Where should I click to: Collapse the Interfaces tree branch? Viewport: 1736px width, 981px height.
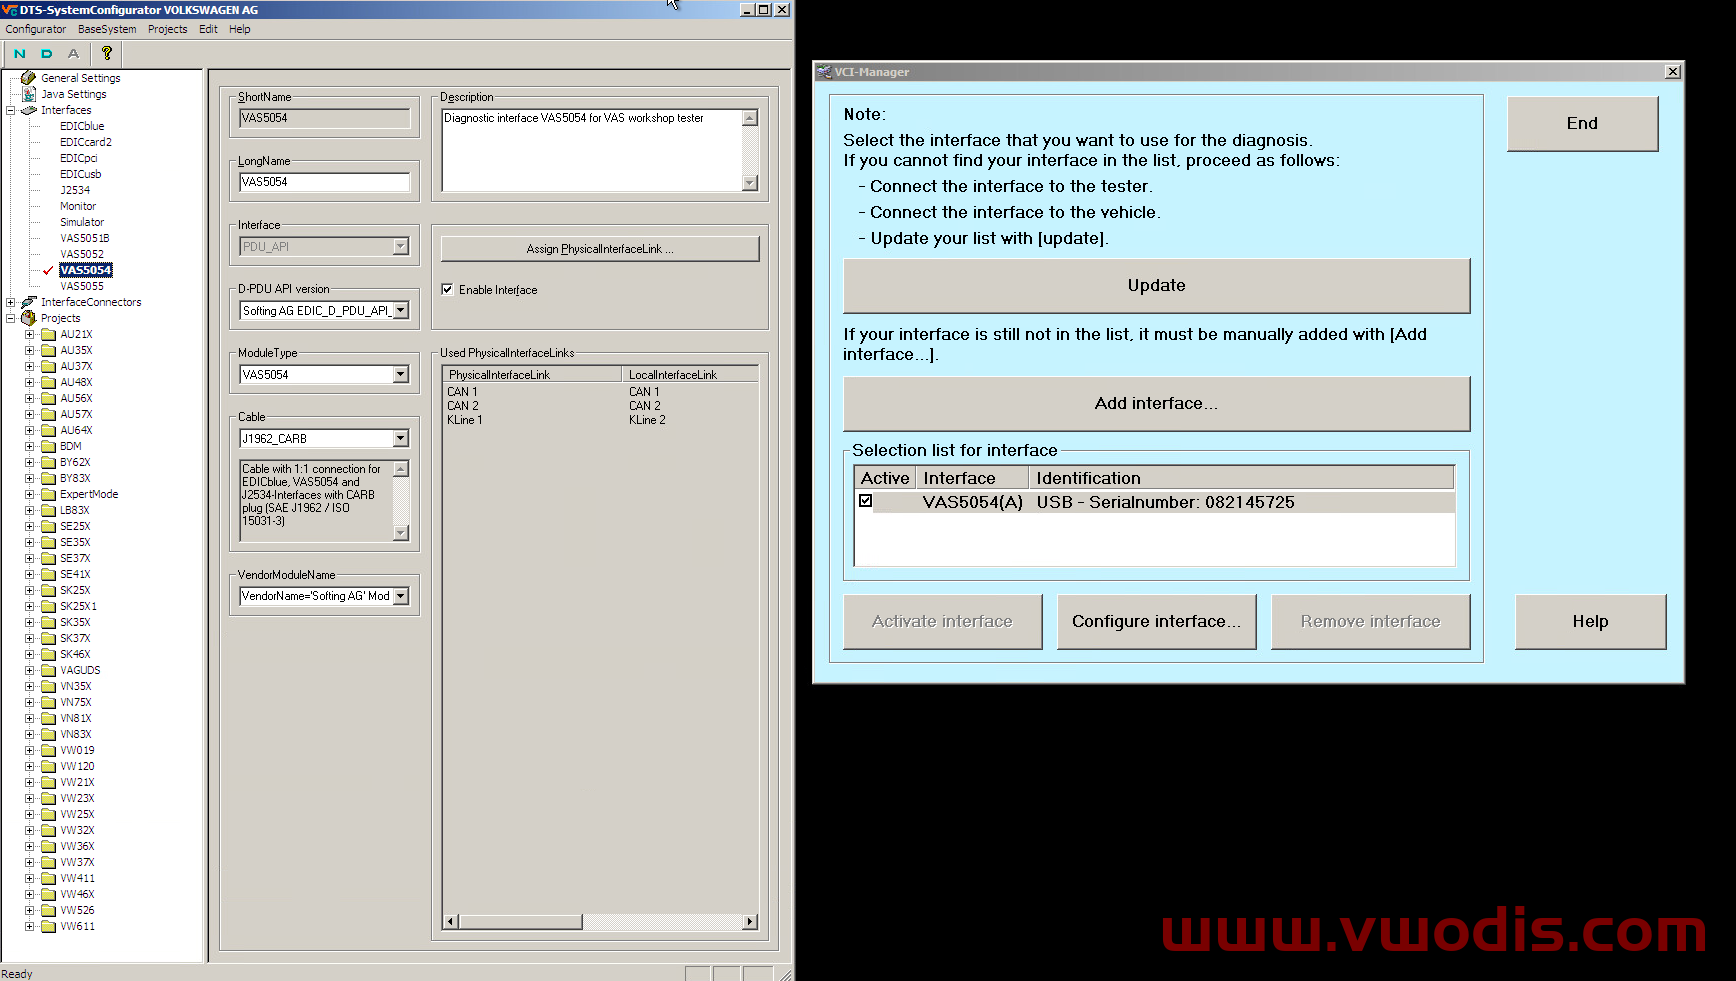[10, 110]
